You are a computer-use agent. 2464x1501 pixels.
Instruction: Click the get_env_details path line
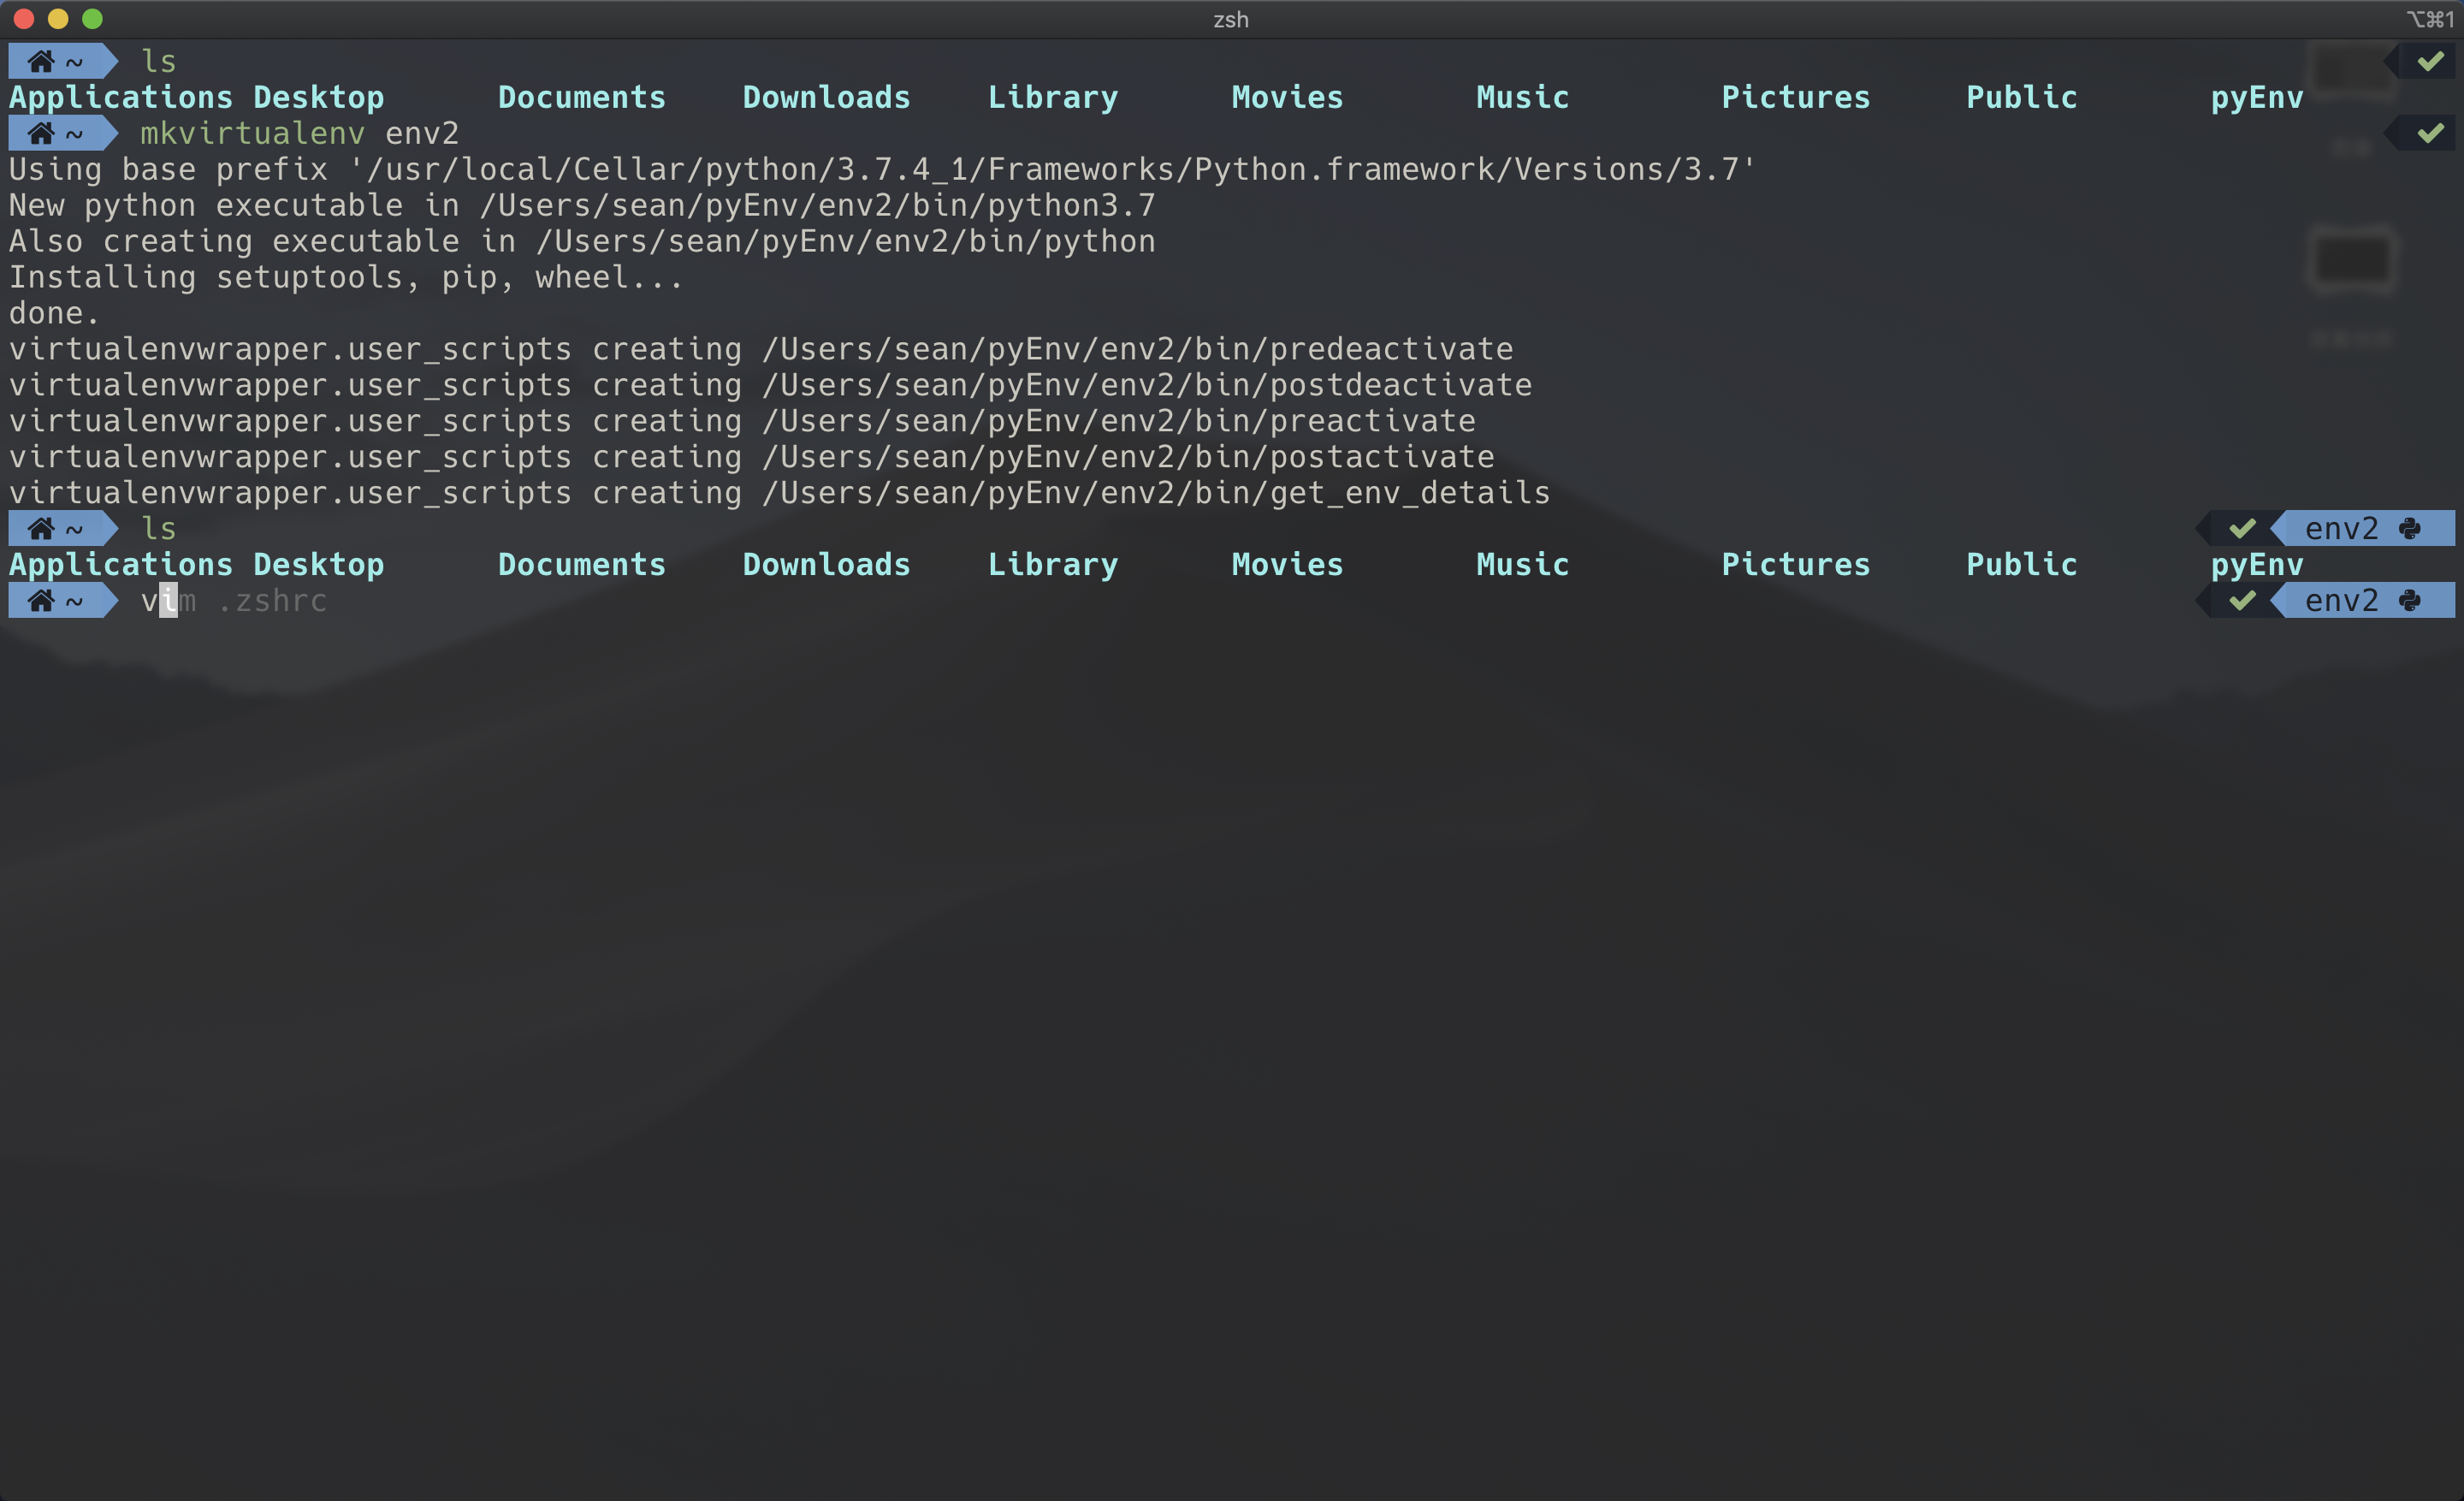[1155, 492]
